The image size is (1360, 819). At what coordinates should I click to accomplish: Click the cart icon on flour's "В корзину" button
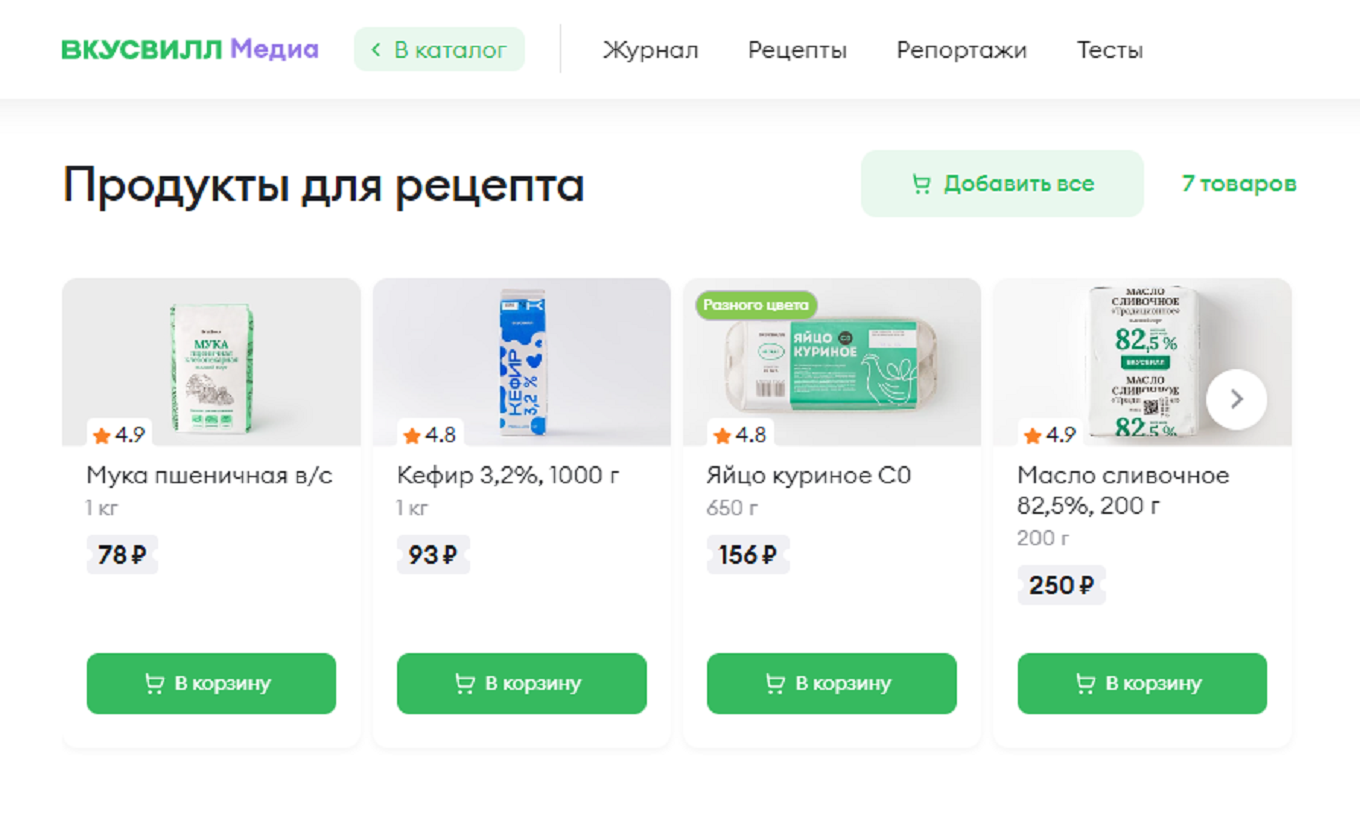click(x=153, y=683)
